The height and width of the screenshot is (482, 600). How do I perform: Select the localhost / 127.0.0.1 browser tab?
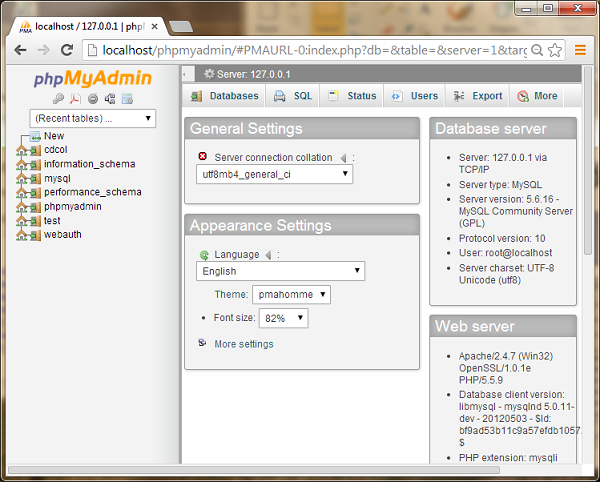click(x=88, y=27)
